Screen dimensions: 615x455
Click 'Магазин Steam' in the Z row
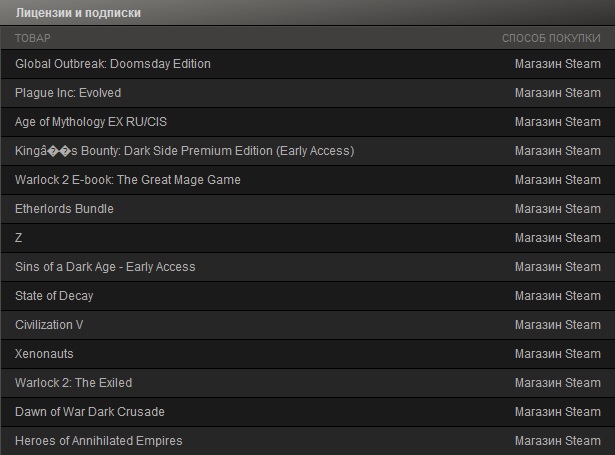click(x=558, y=238)
